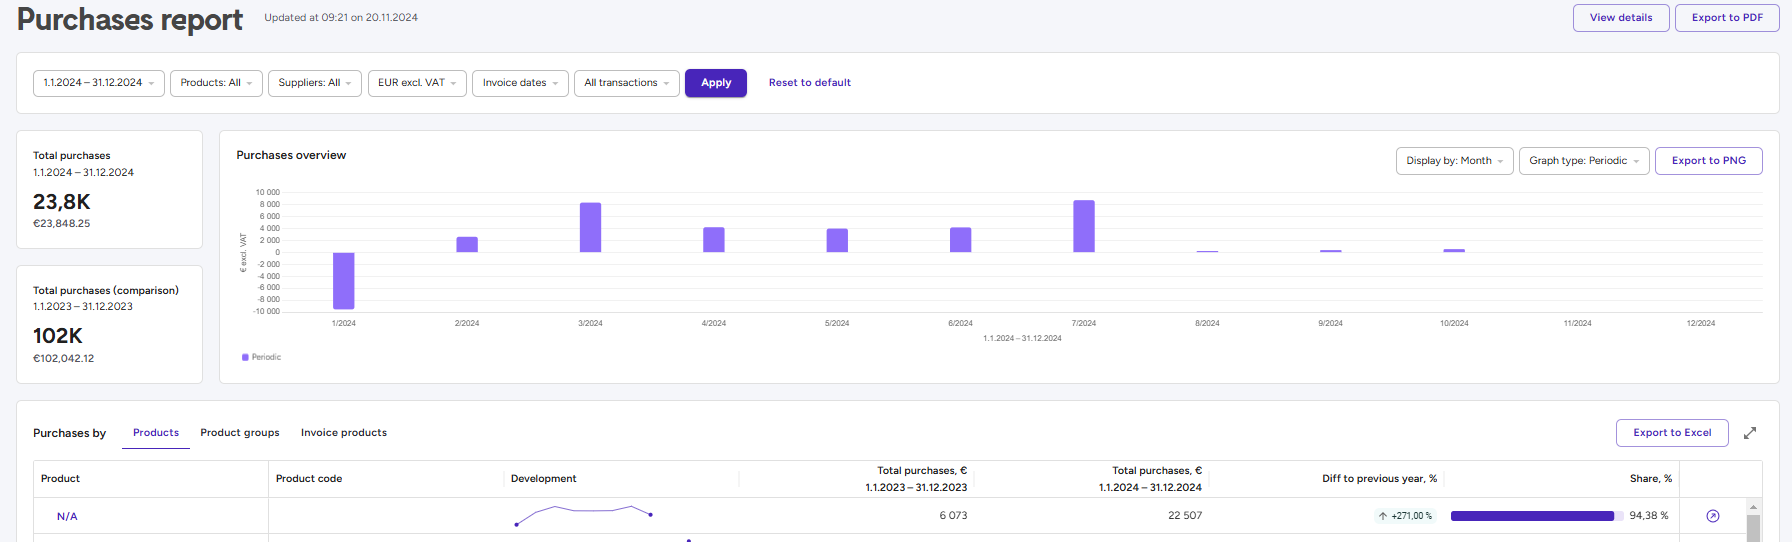Click Reset to default link
The width and height of the screenshot is (1792, 542).
[810, 83]
